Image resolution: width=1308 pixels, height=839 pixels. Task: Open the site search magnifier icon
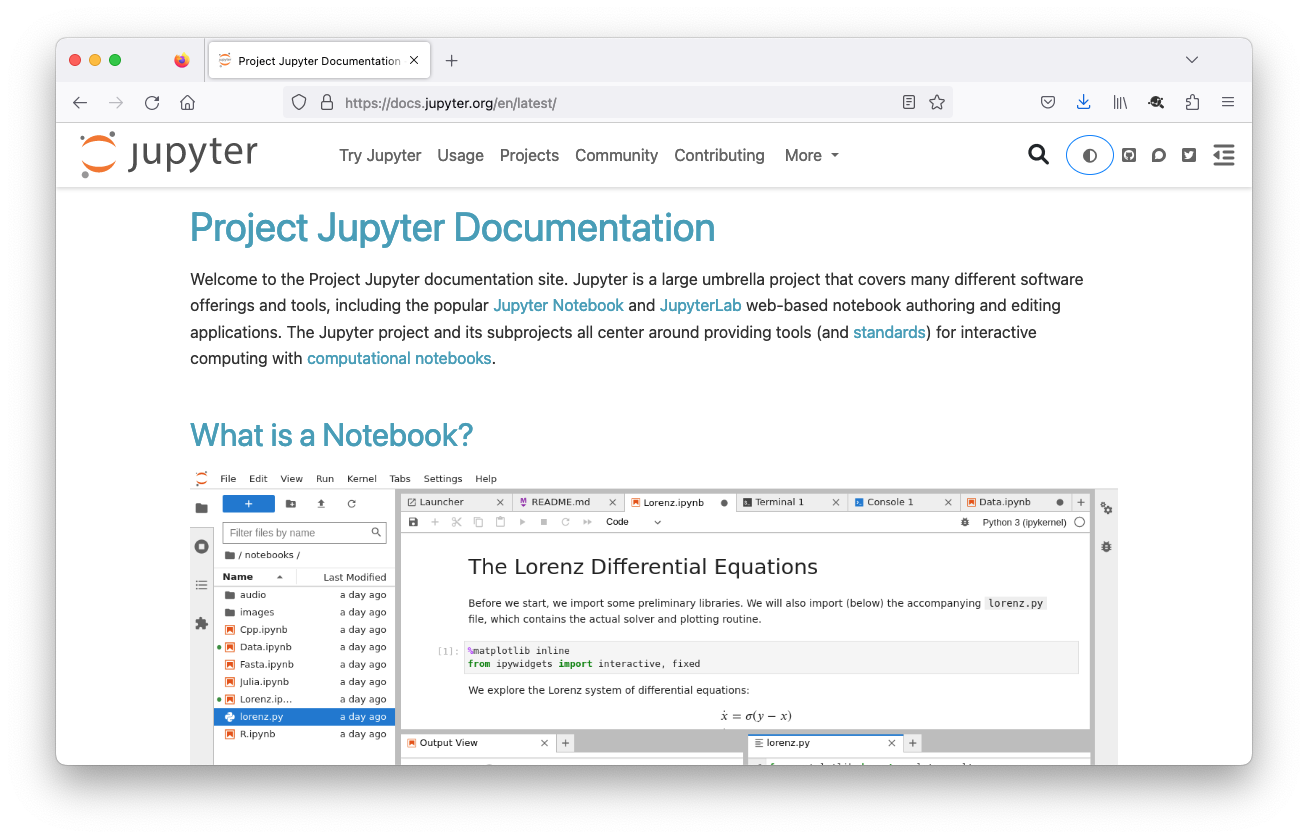[1038, 155]
